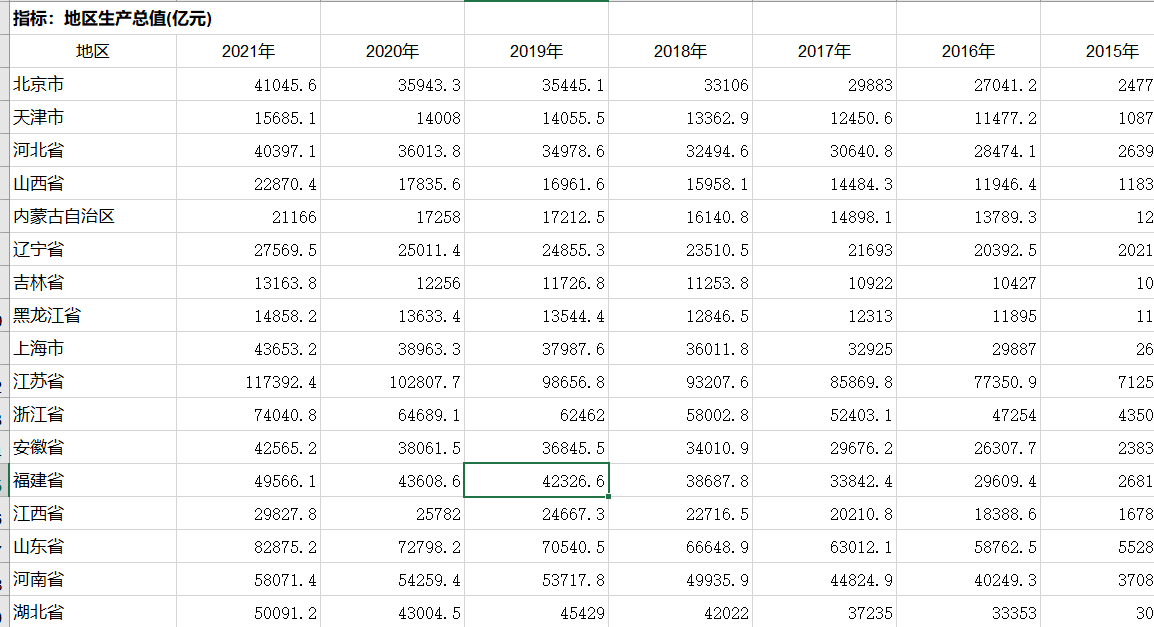Image resolution: width=1154 pixels, height=627 pixels.
Task: Select Beijing 2020 value 35943.3
Action: [392, 85]
